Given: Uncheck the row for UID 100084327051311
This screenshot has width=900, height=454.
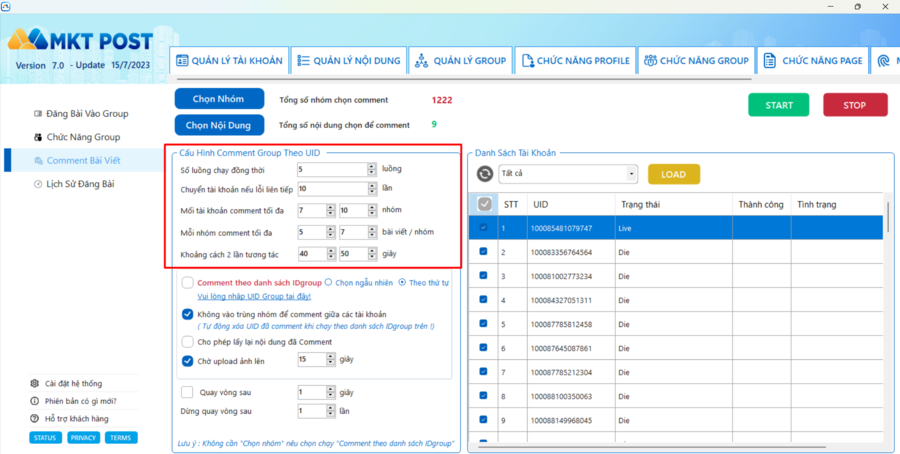Looking at the screenshot, I should click(483, 300).
